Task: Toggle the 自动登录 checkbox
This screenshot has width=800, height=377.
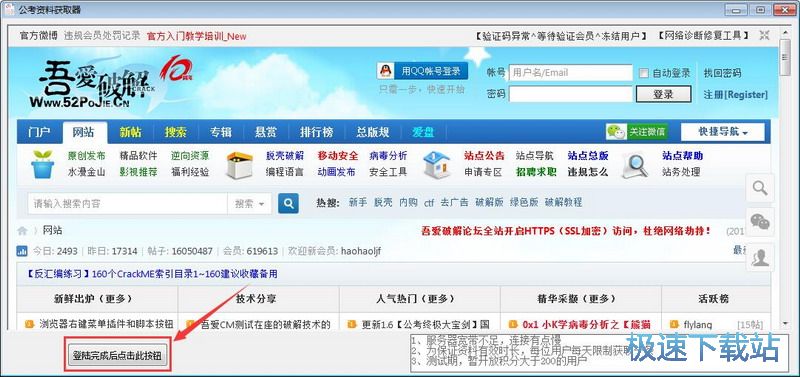Action: (644, 73)
